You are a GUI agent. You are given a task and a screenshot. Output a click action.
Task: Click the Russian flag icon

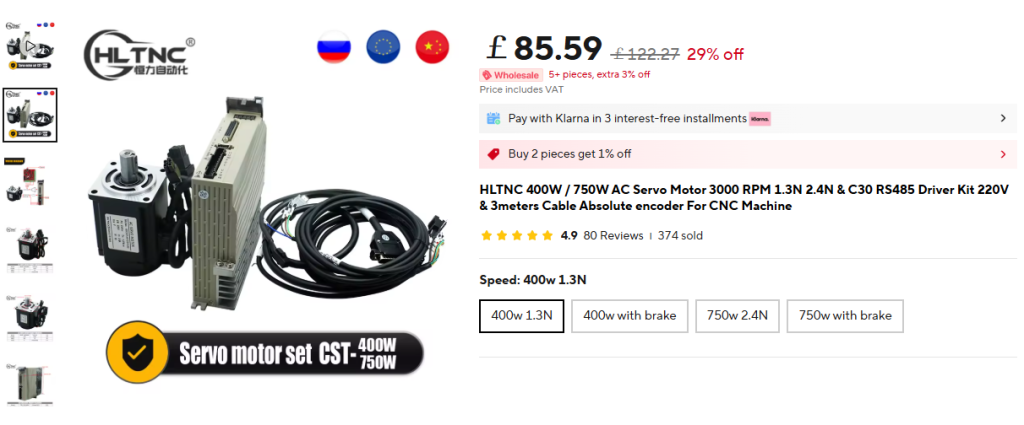pos(334,47)
